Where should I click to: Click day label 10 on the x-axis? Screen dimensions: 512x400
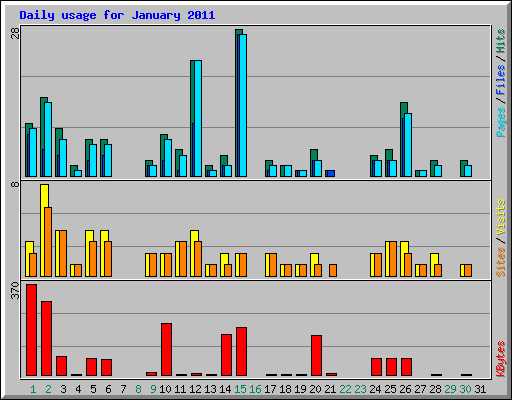coord(165,389)
